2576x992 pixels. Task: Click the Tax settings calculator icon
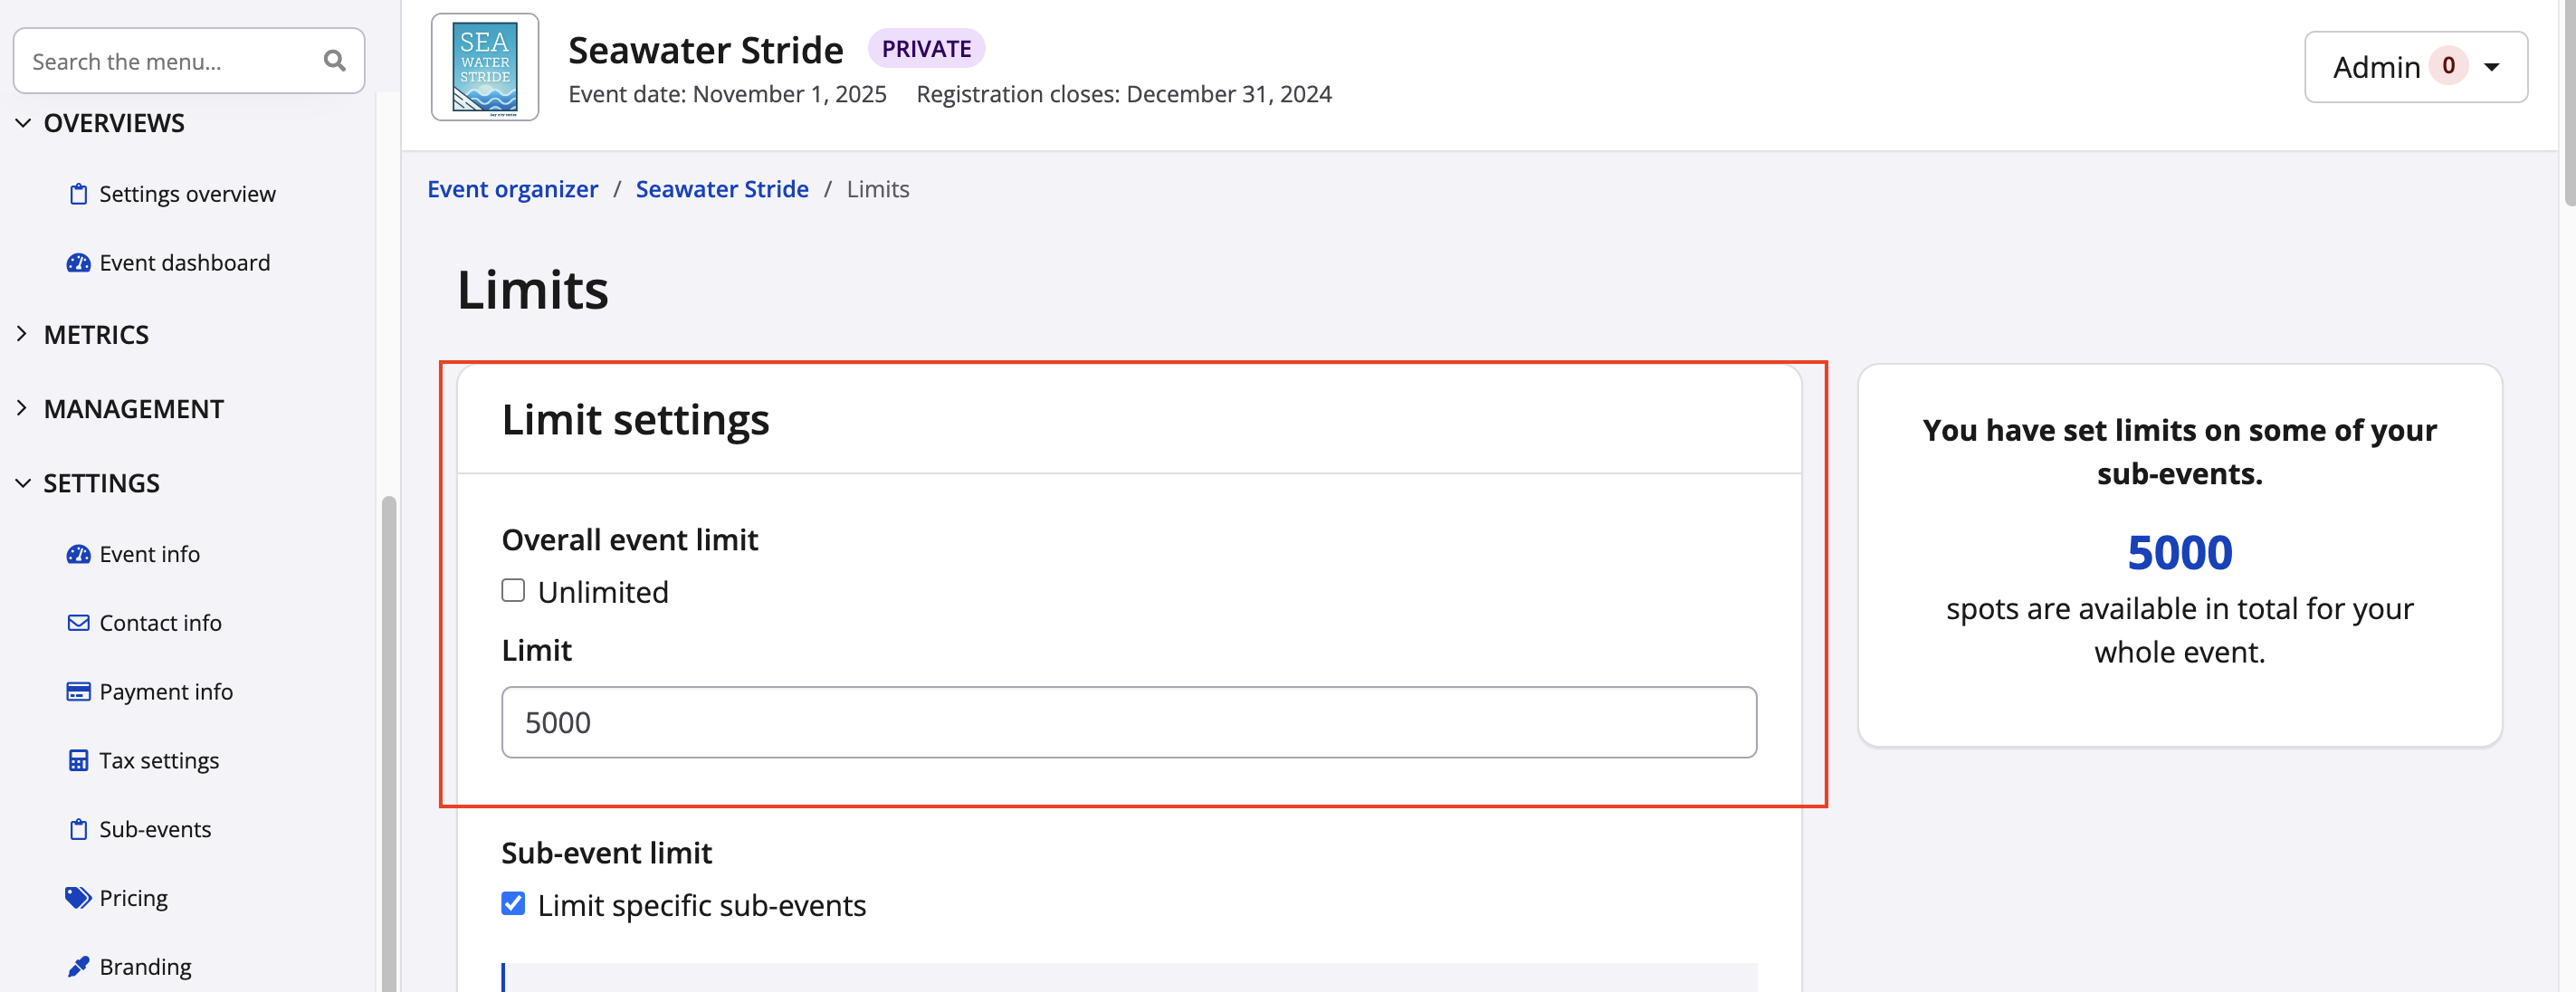click(x=78, y=761)
